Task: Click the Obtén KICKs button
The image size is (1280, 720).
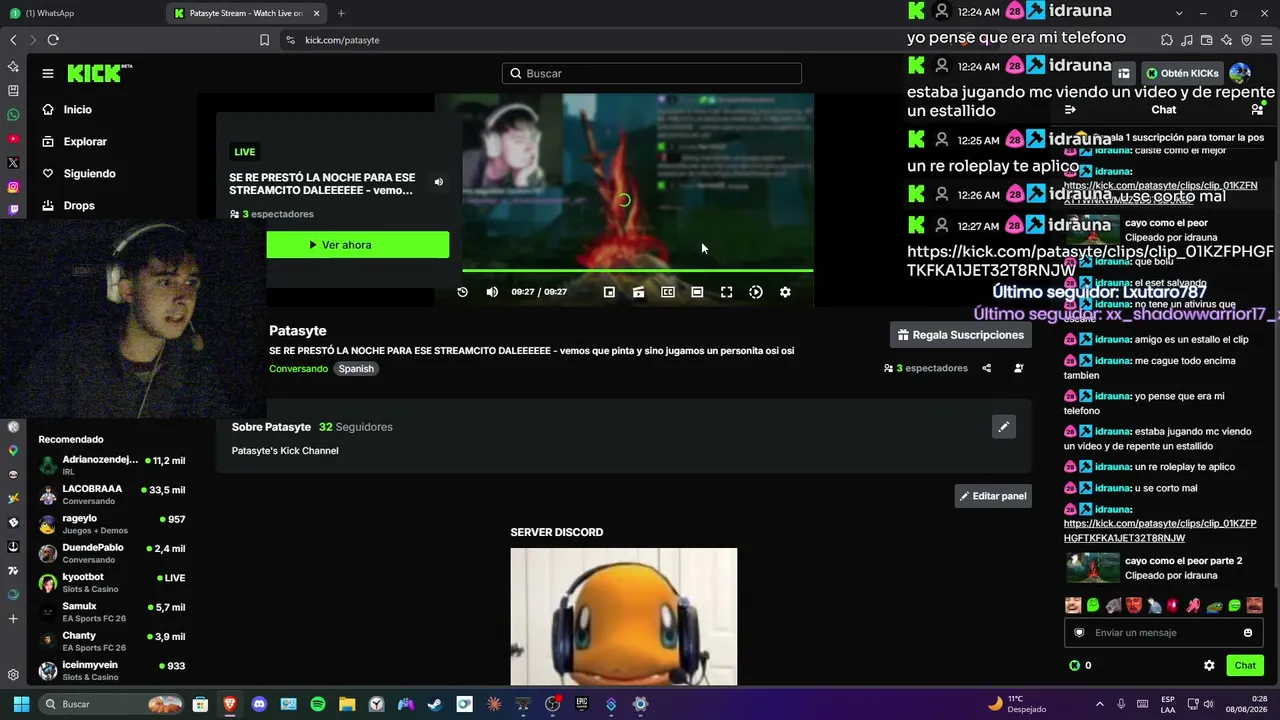Action: (x=1183, y=73)
